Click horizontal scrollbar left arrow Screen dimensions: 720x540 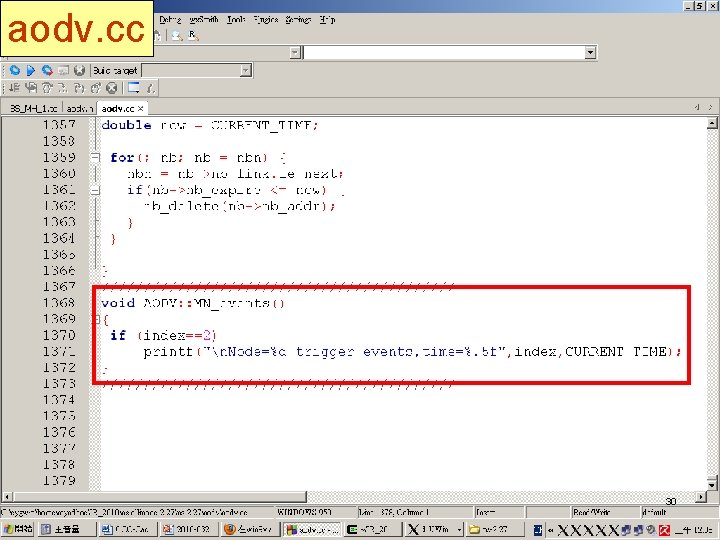click(7, 496)
